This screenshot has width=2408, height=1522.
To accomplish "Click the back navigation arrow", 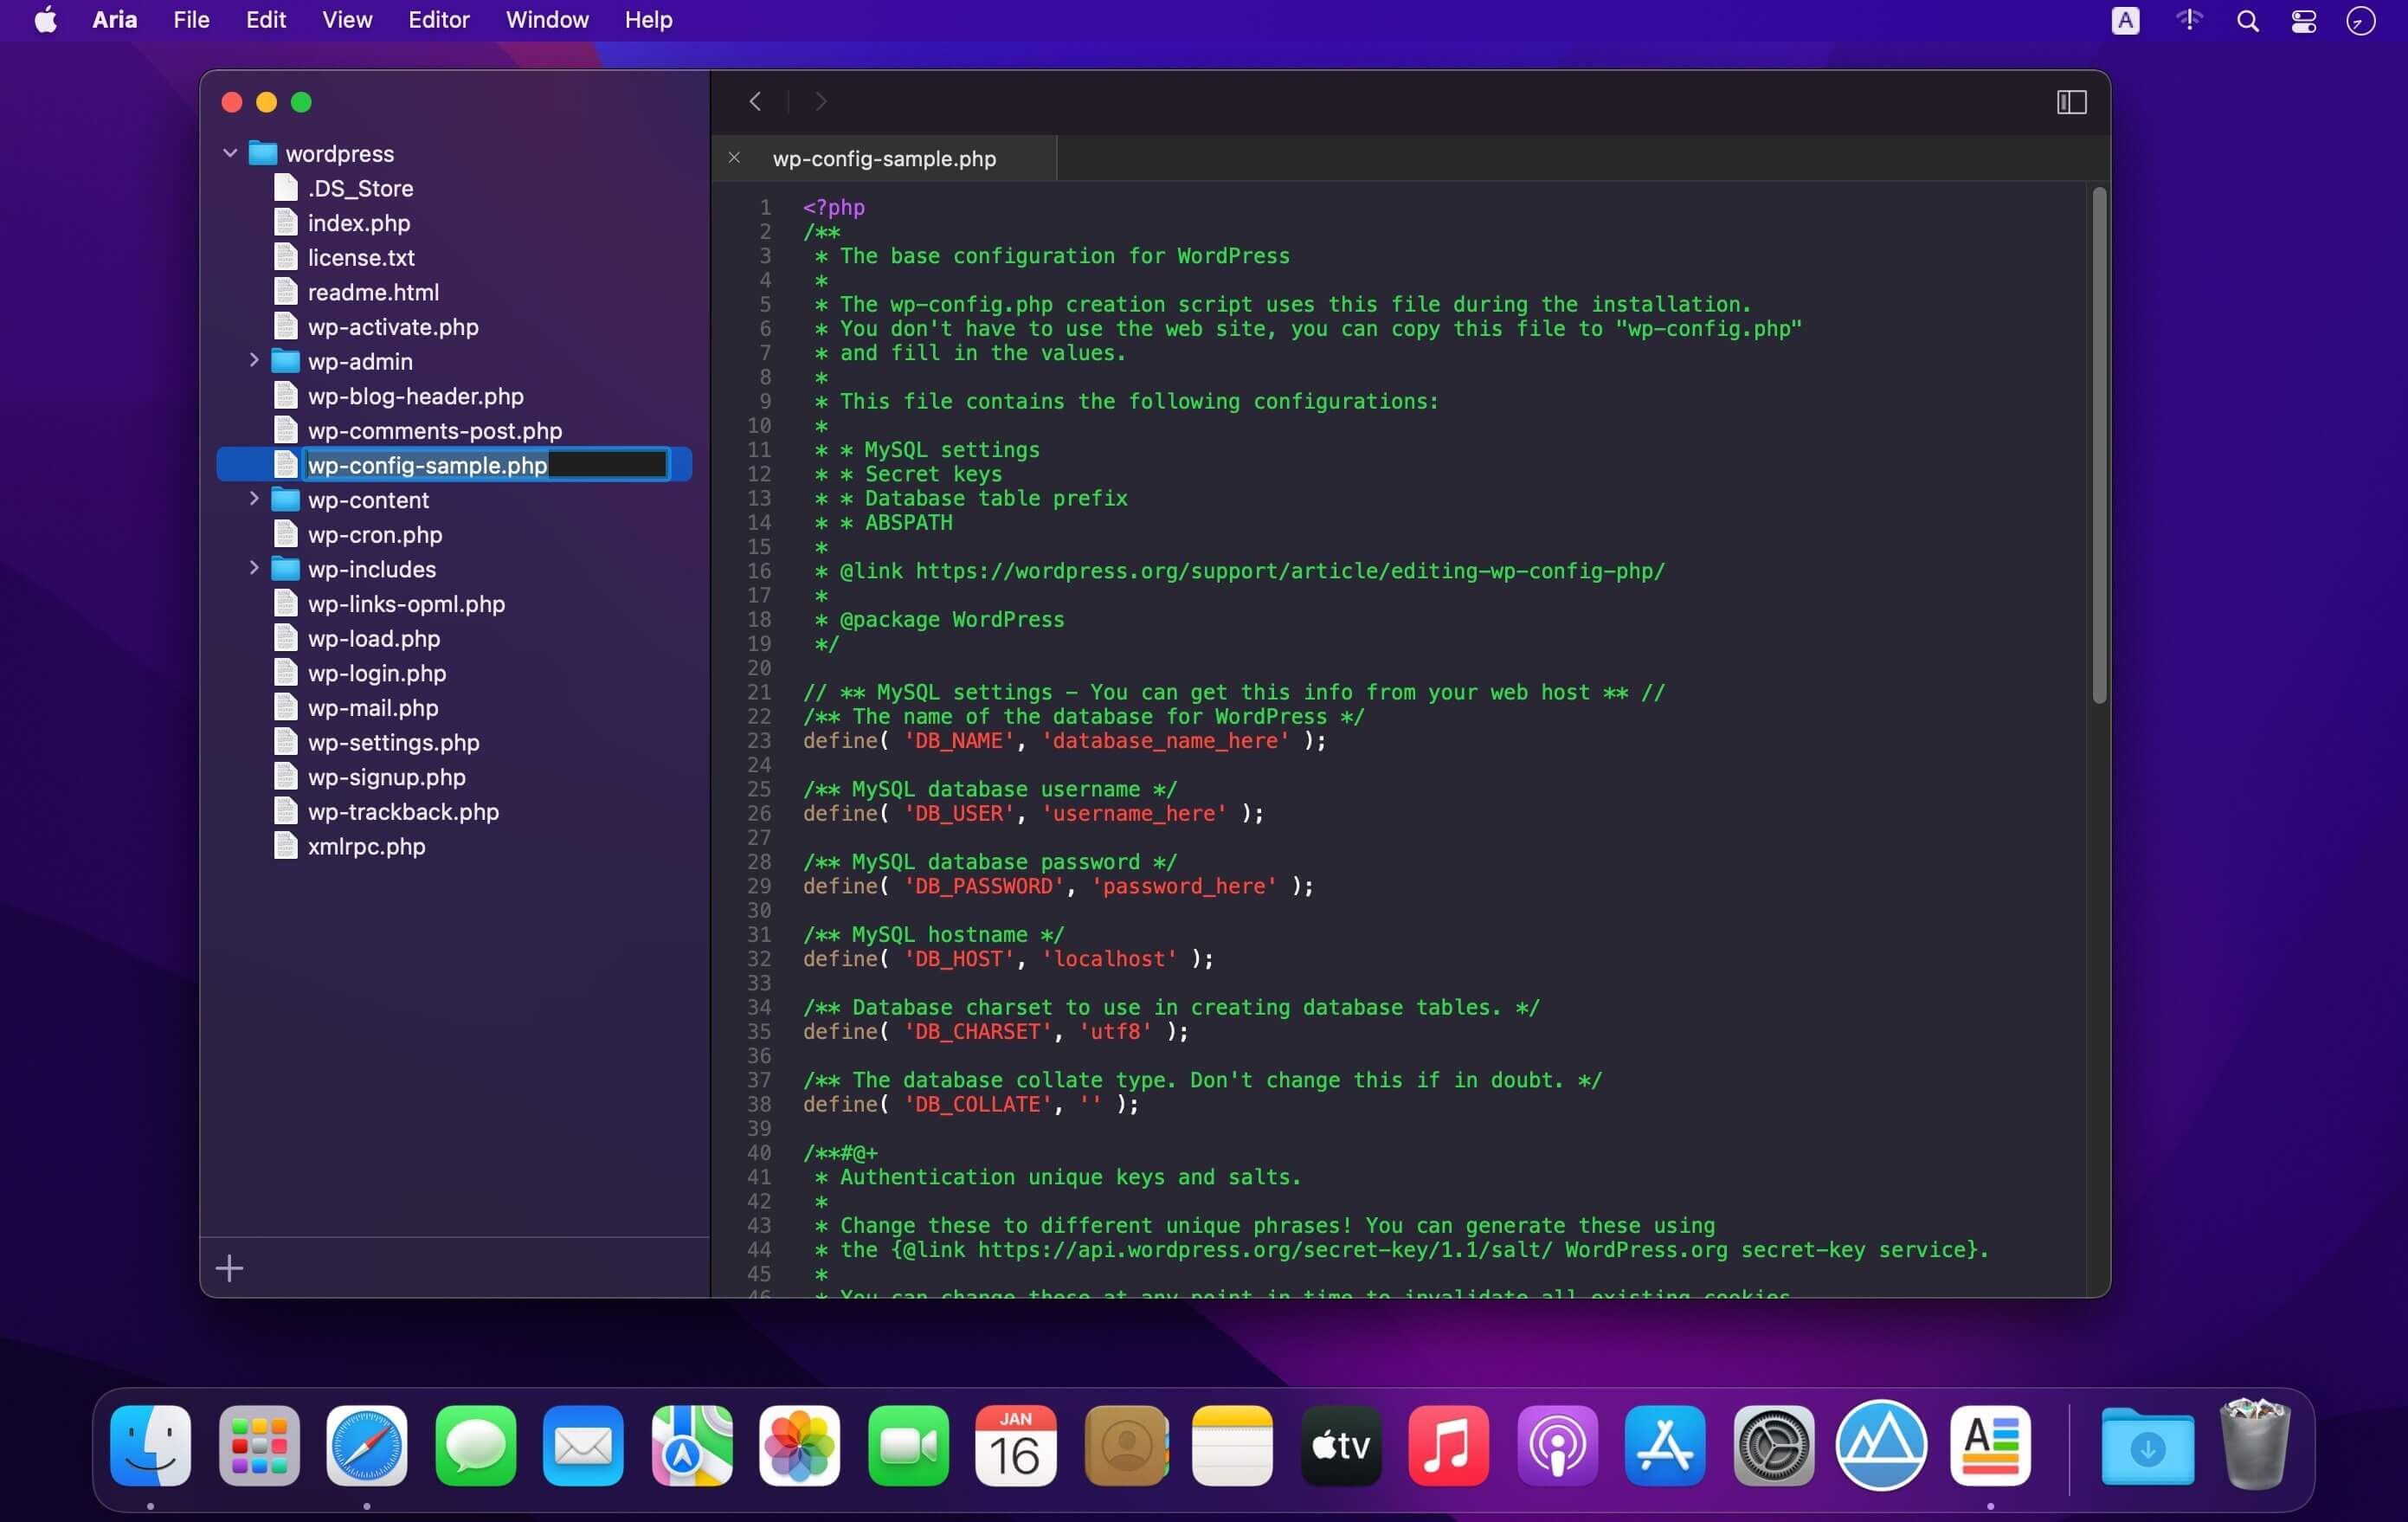I will 755,101.
